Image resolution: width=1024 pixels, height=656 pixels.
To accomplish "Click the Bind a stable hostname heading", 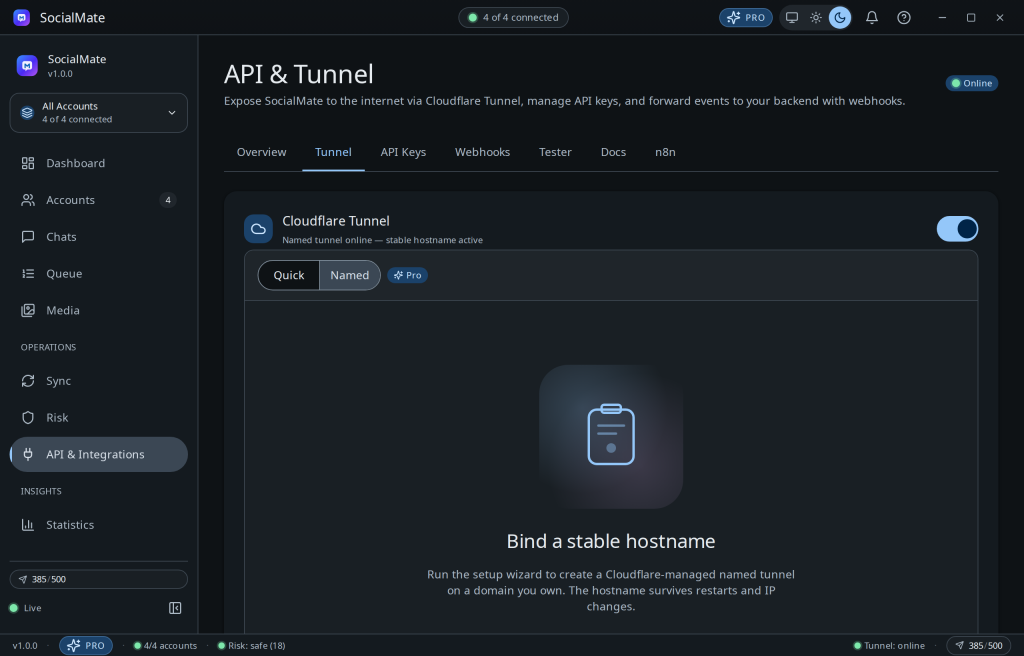I will [x=611, y=541].
